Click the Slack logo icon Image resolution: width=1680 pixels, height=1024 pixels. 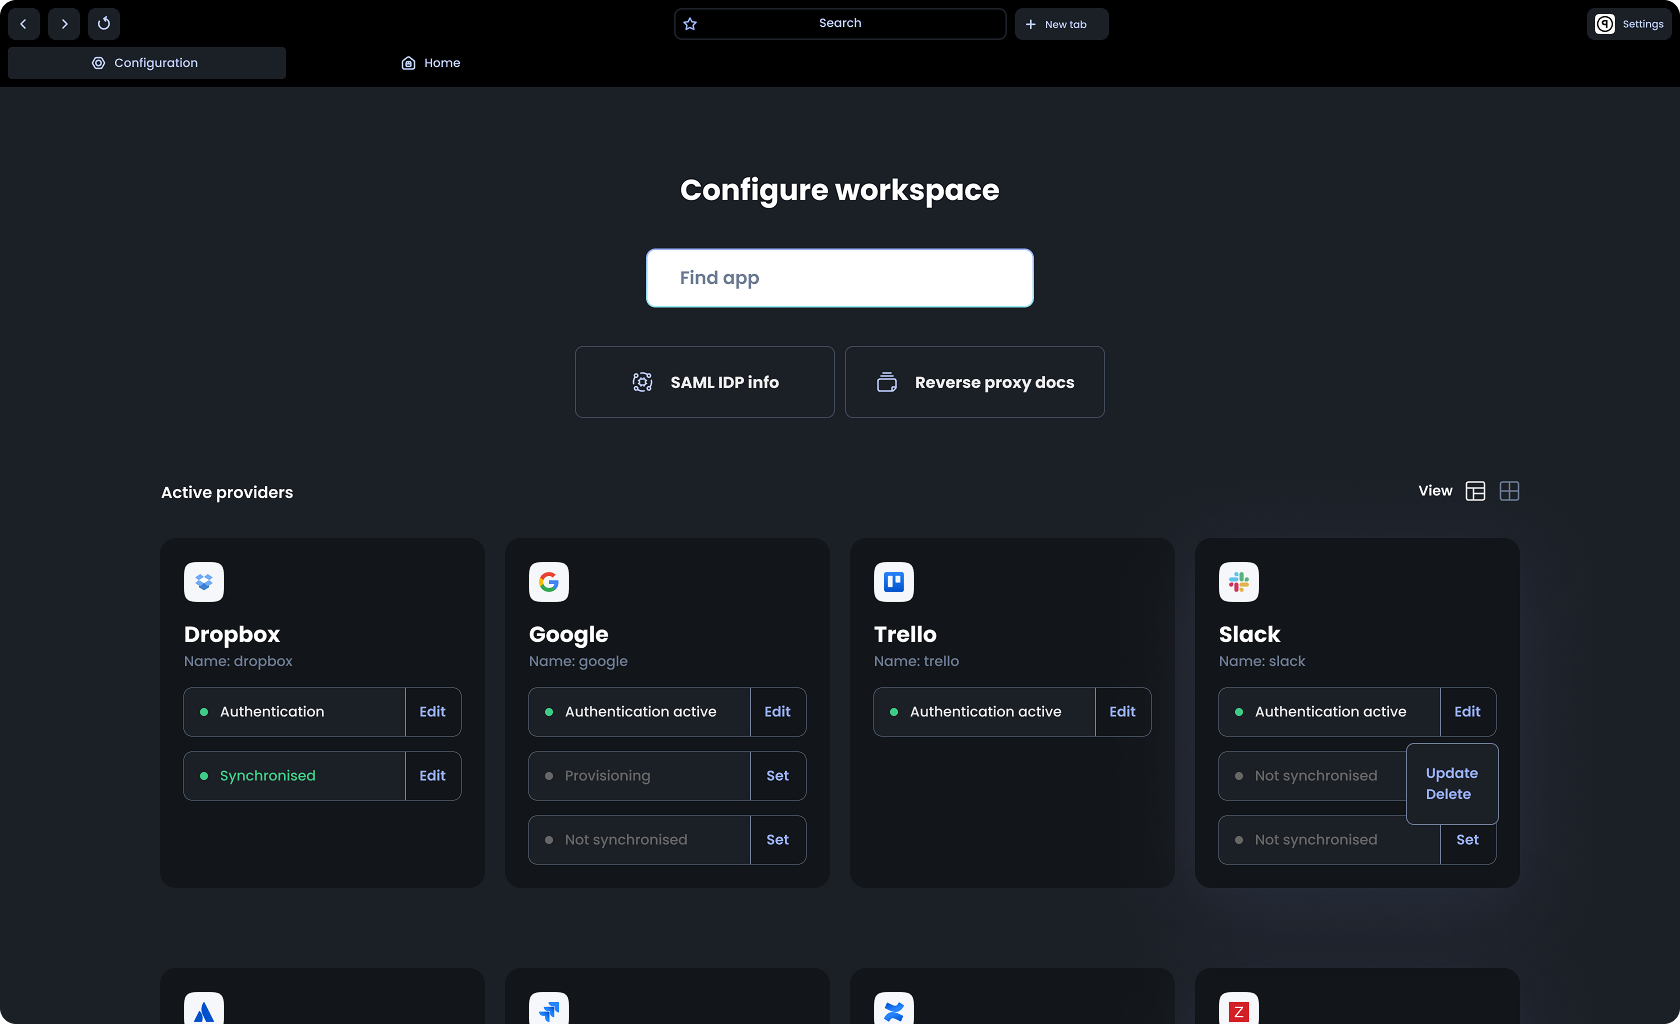[x=1239, y=582]
